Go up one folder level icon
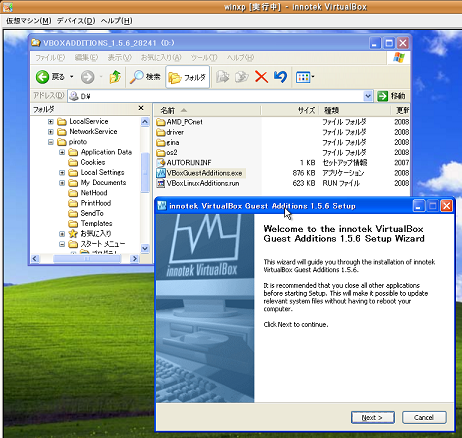 coord(115,77)
